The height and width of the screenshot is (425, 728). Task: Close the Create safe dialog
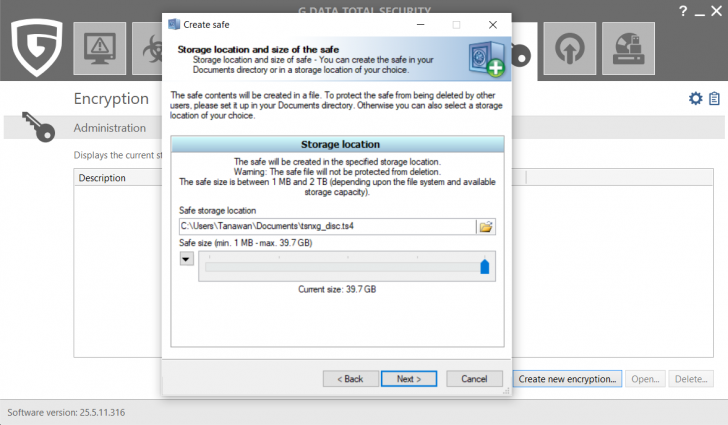tap(493, 25)
